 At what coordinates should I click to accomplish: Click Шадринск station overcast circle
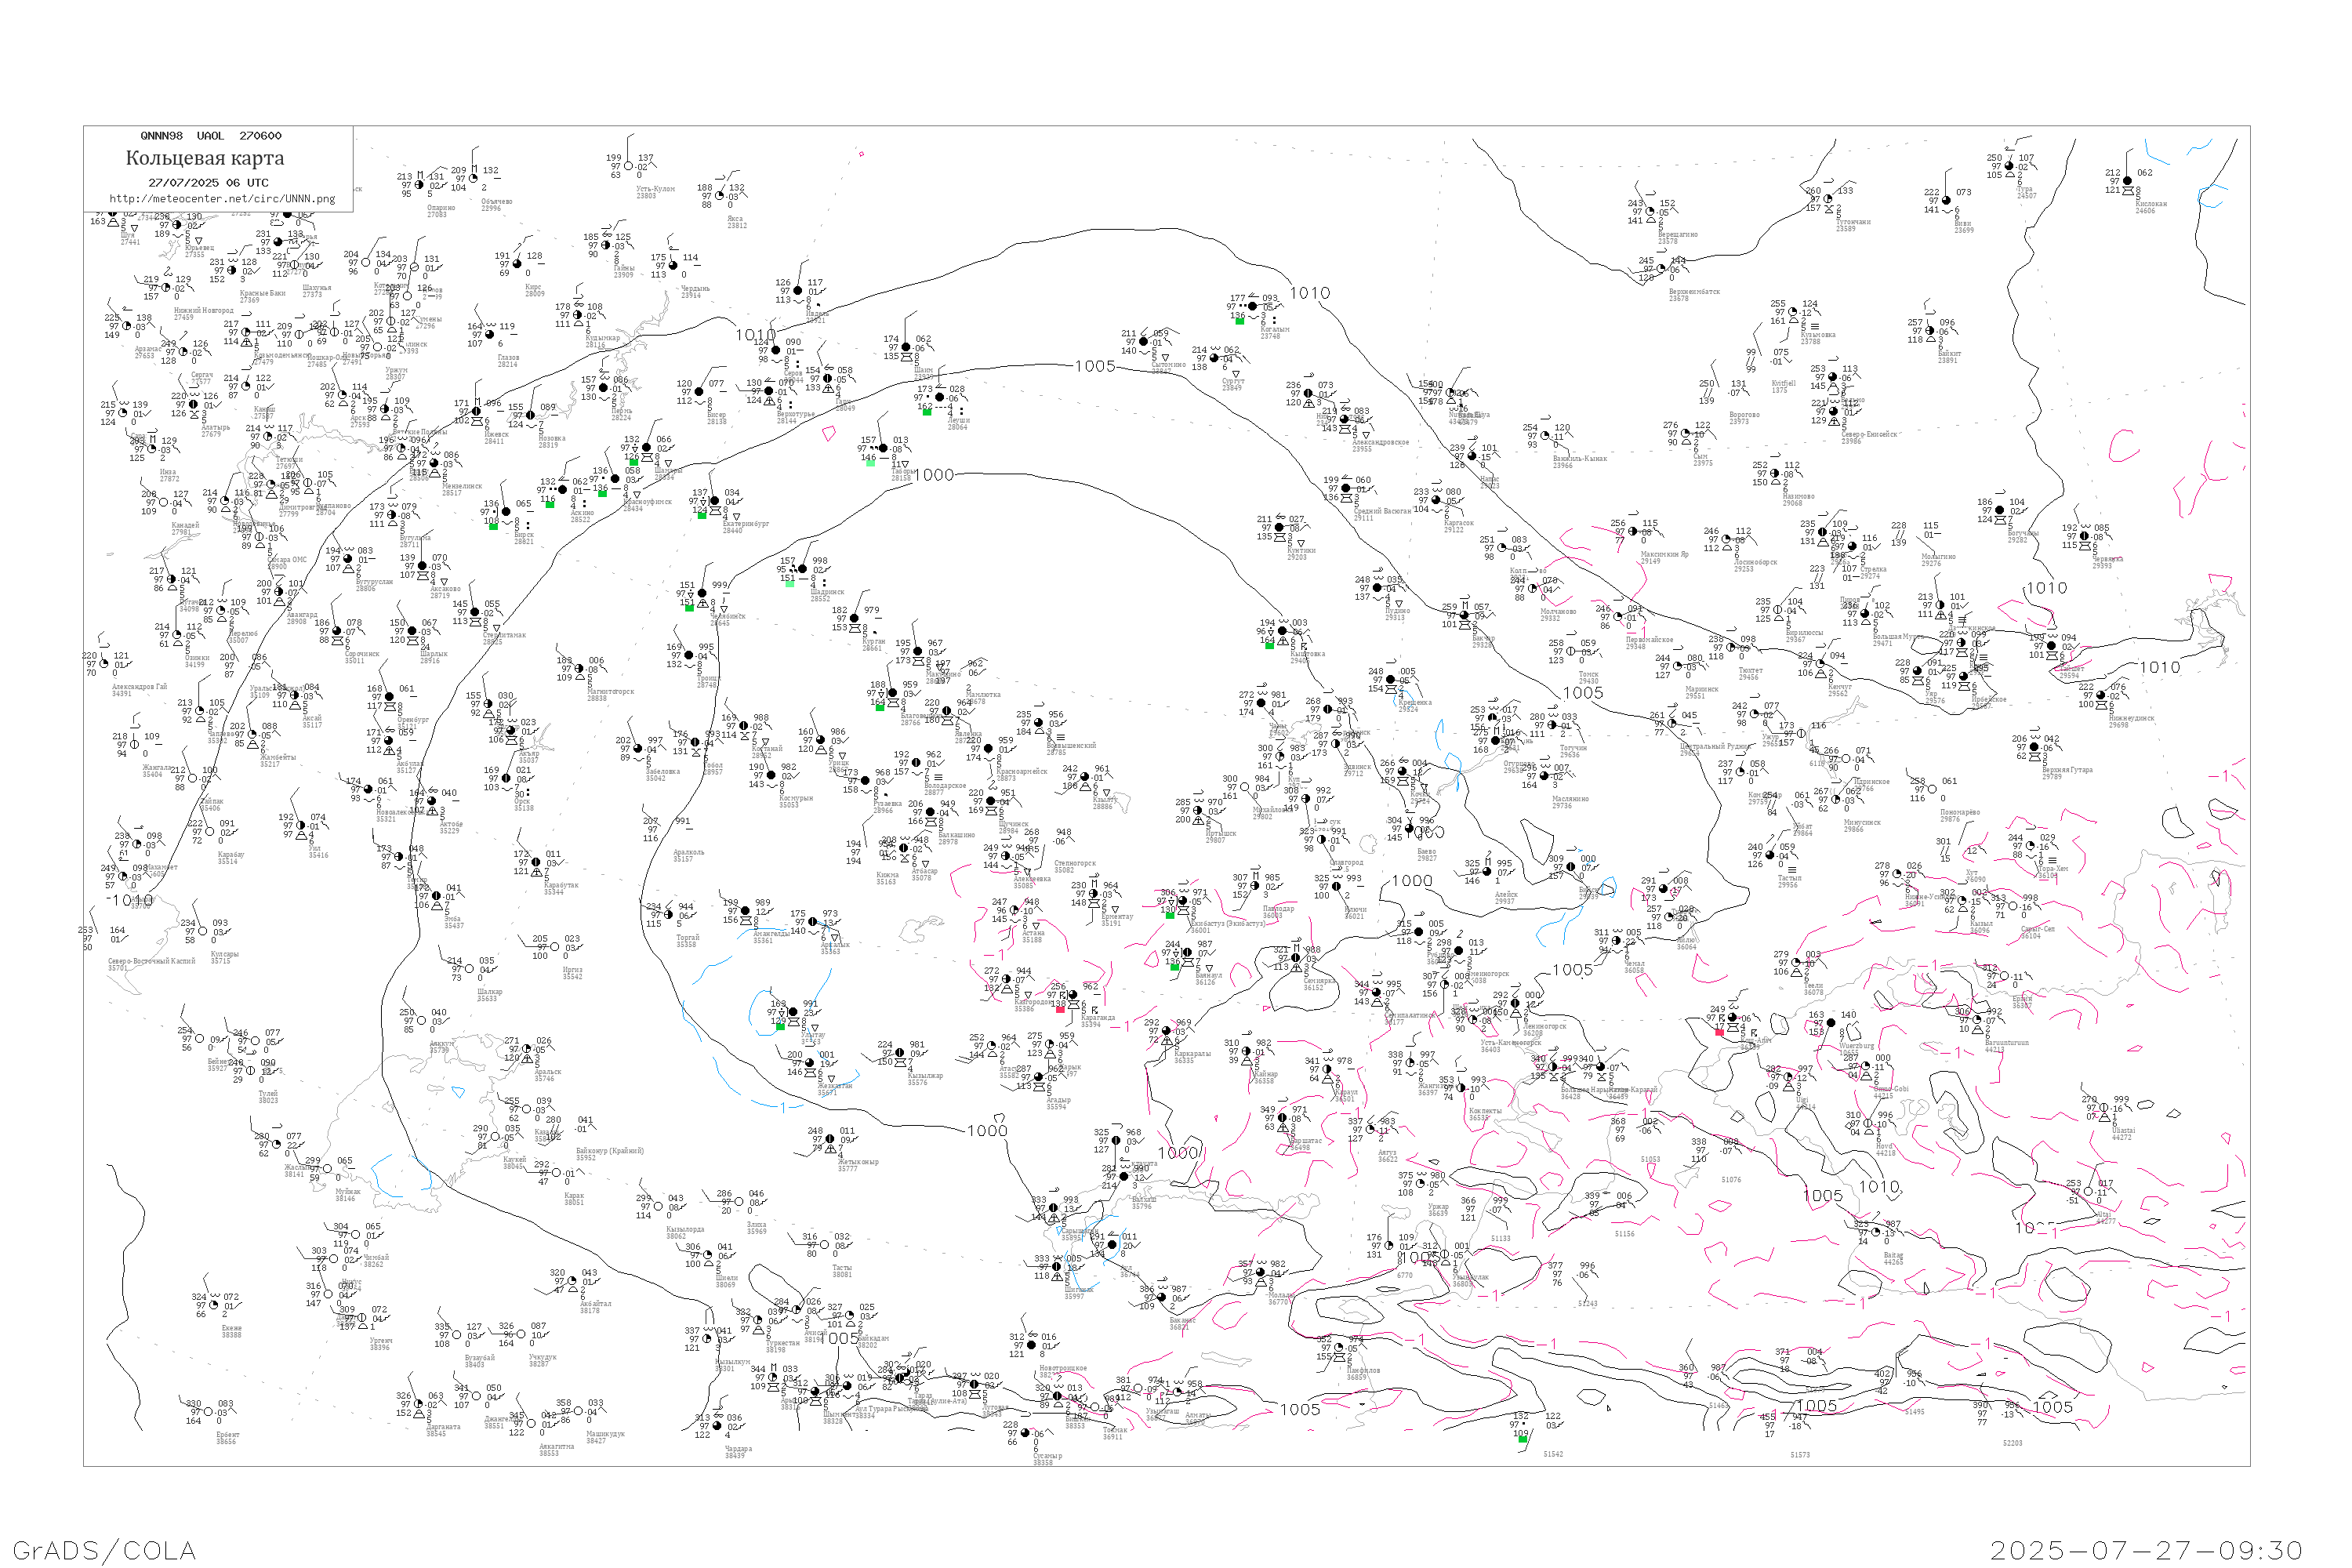tap(802, 570)
